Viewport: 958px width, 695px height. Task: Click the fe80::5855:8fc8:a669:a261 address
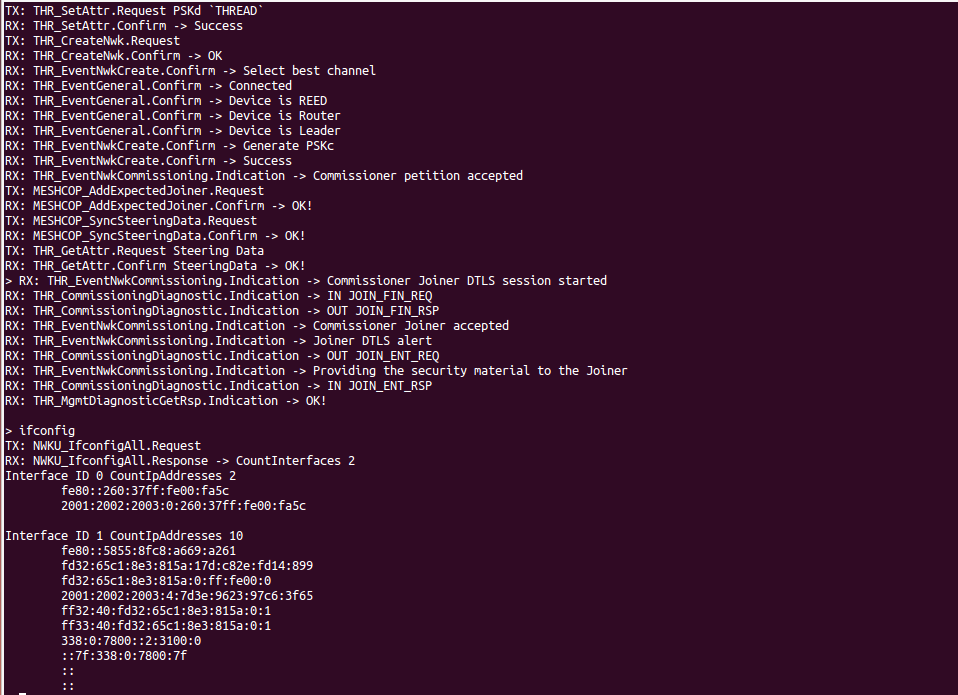(x=148, y=551)
